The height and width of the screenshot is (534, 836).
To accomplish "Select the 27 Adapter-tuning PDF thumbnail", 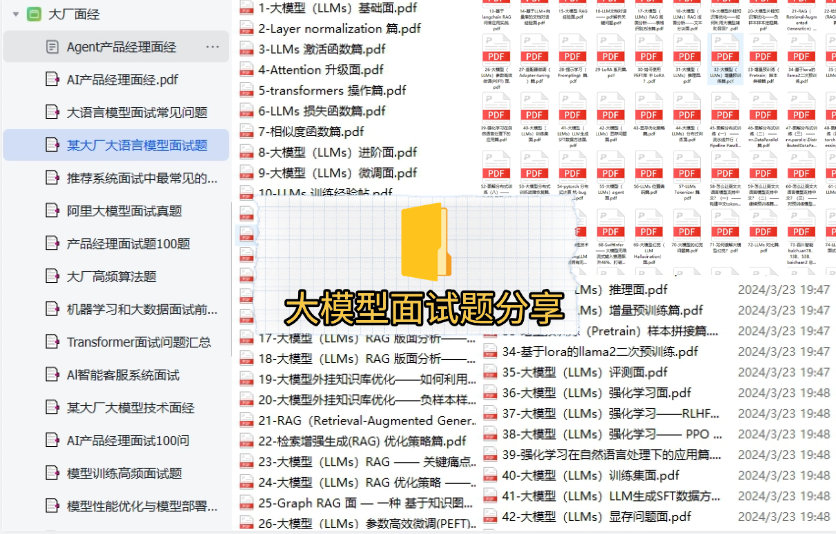I will click(534, 59).
